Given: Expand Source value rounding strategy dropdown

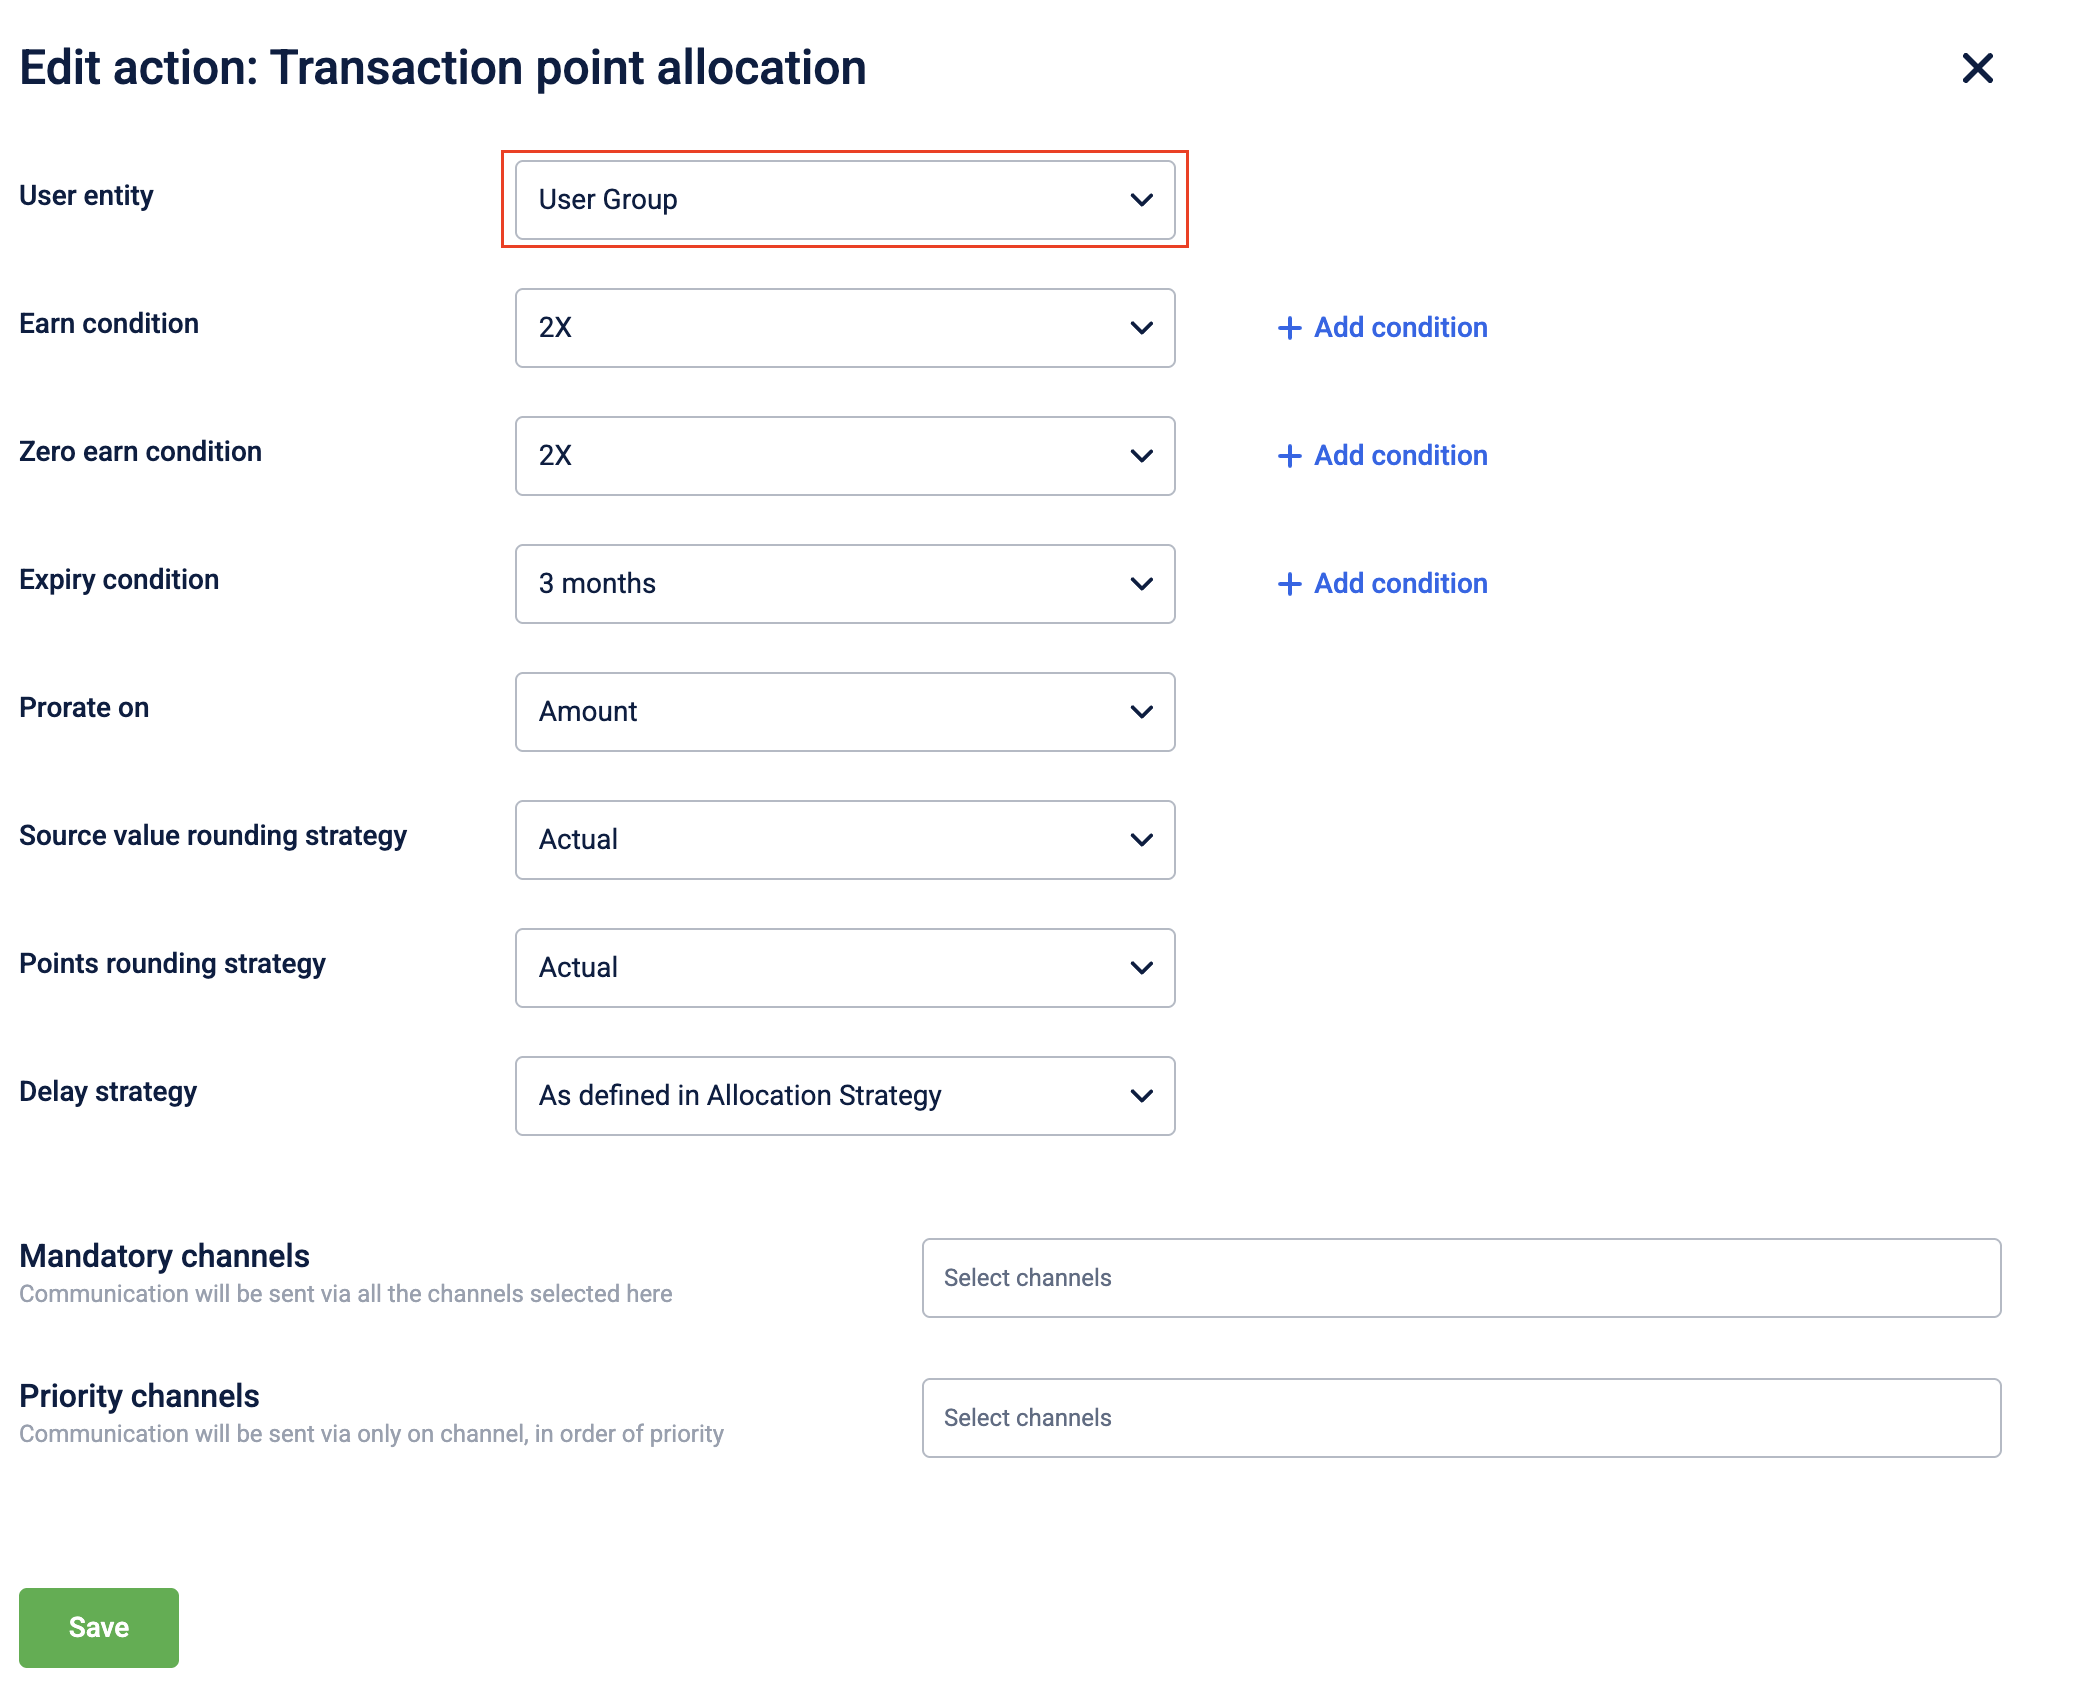Looking at the screenshot, I should (845, 840).
